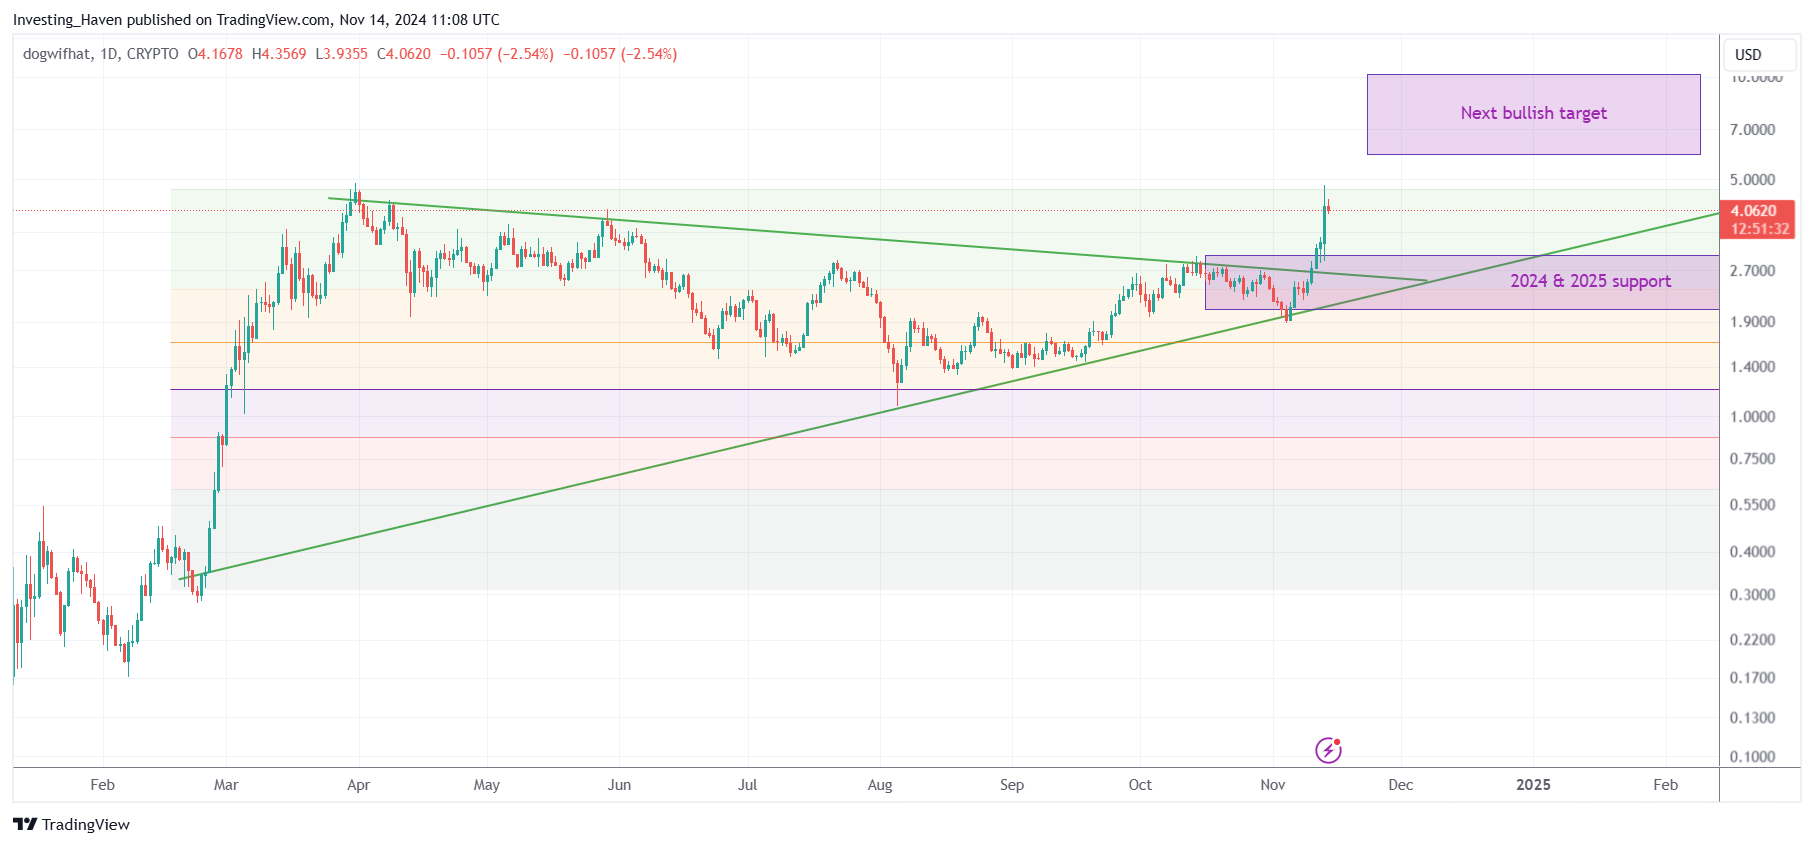Click the TradingView wordmark text
Screen dimensions: 1814x846
(86, 824)
